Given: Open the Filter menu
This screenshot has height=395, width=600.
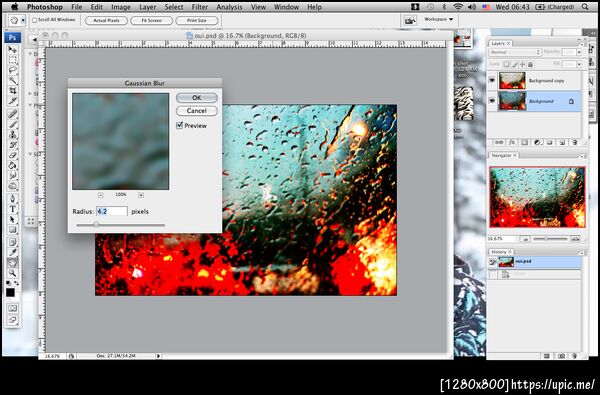Looking at the screenshot, I should [200, 7].
